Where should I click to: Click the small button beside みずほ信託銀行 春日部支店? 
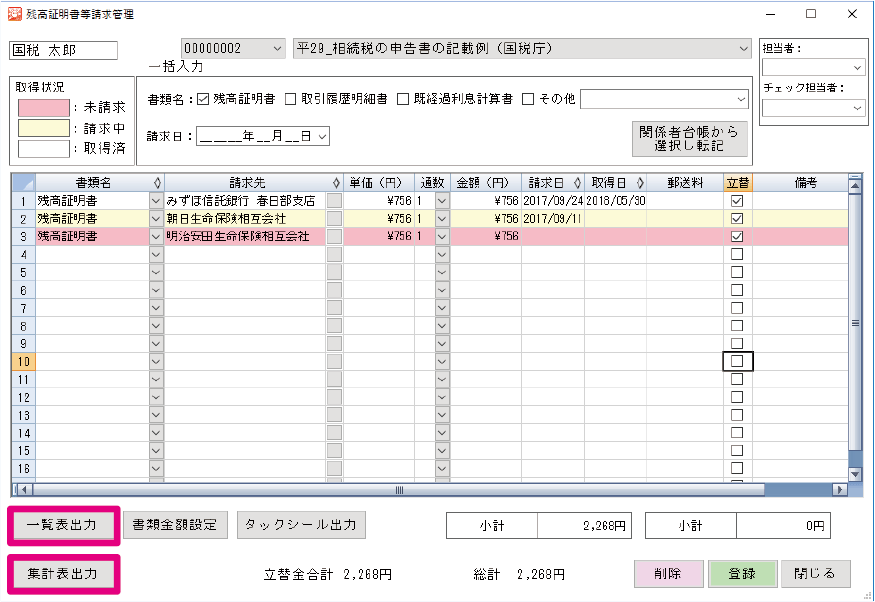(x=334, y=201)
